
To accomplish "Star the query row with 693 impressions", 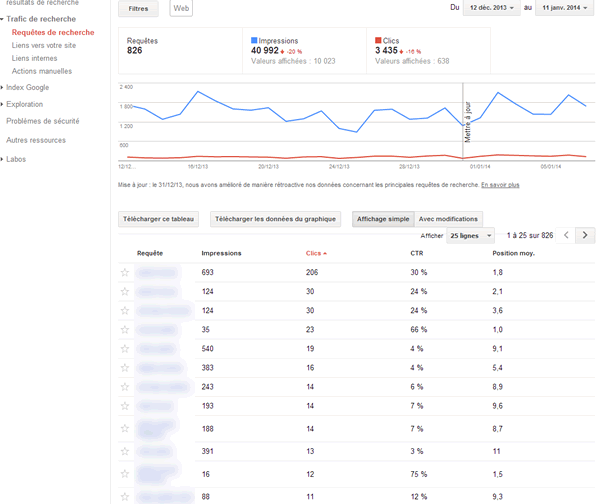I will click(125, 272).
